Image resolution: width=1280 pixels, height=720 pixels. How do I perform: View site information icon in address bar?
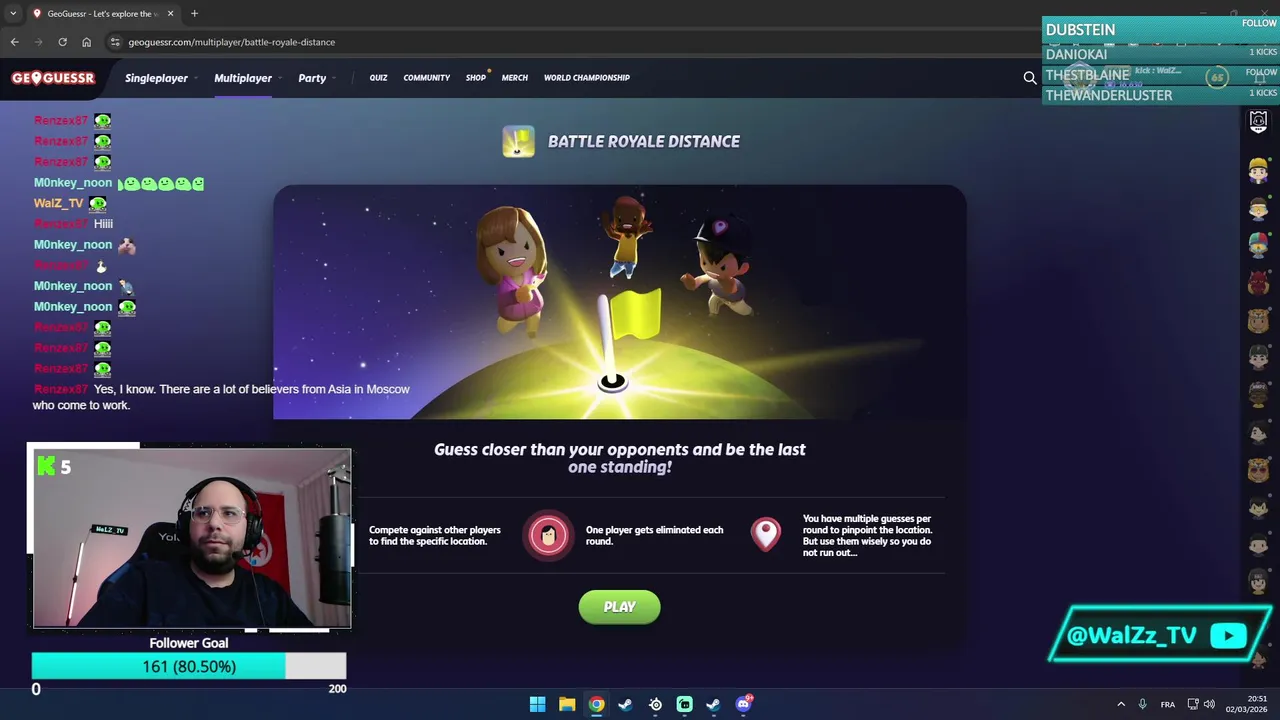pyautogui.click(x=115, y=42)
